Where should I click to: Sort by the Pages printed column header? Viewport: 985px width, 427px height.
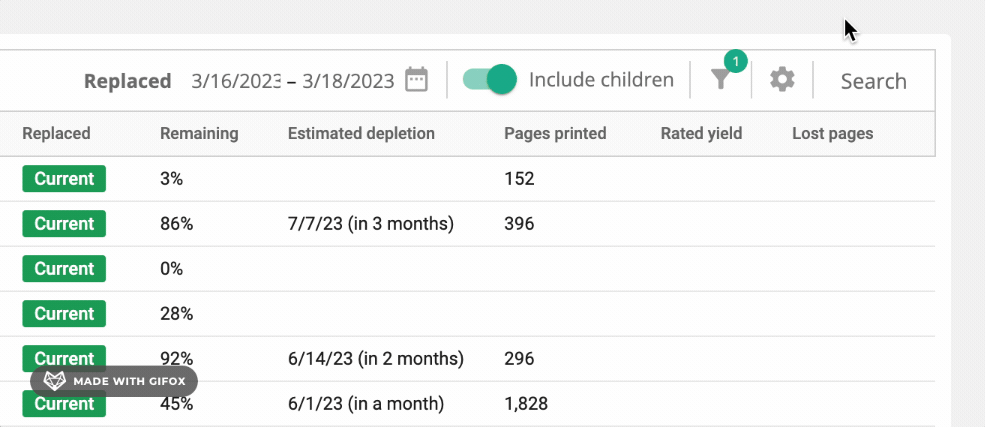point(555,133)
